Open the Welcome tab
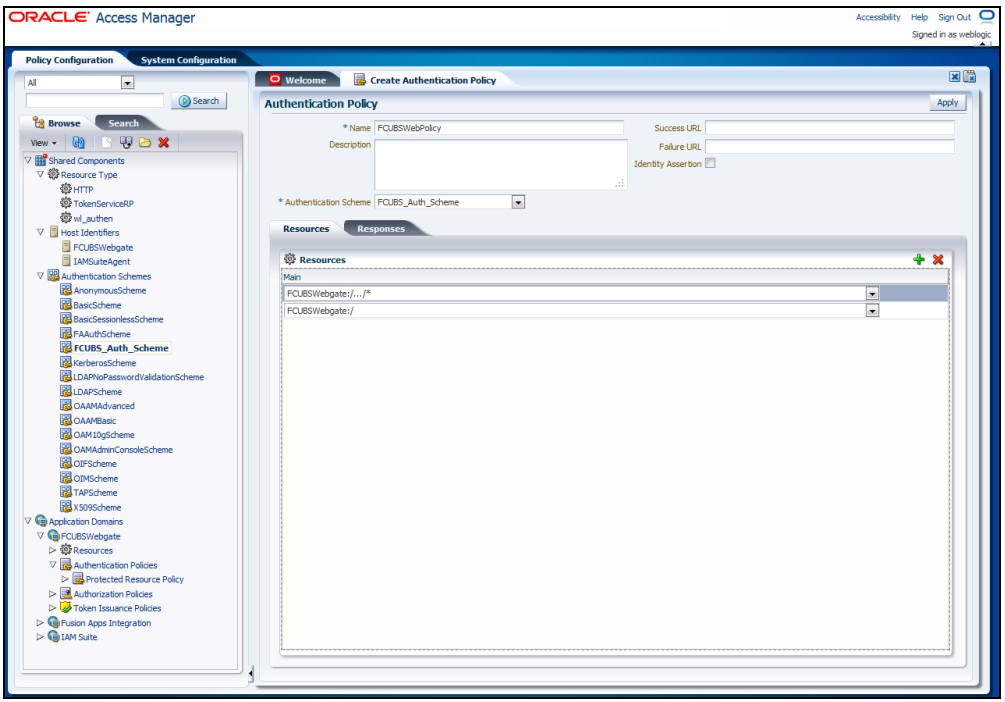The image size is (1005, 702). [x=299, y=80]
